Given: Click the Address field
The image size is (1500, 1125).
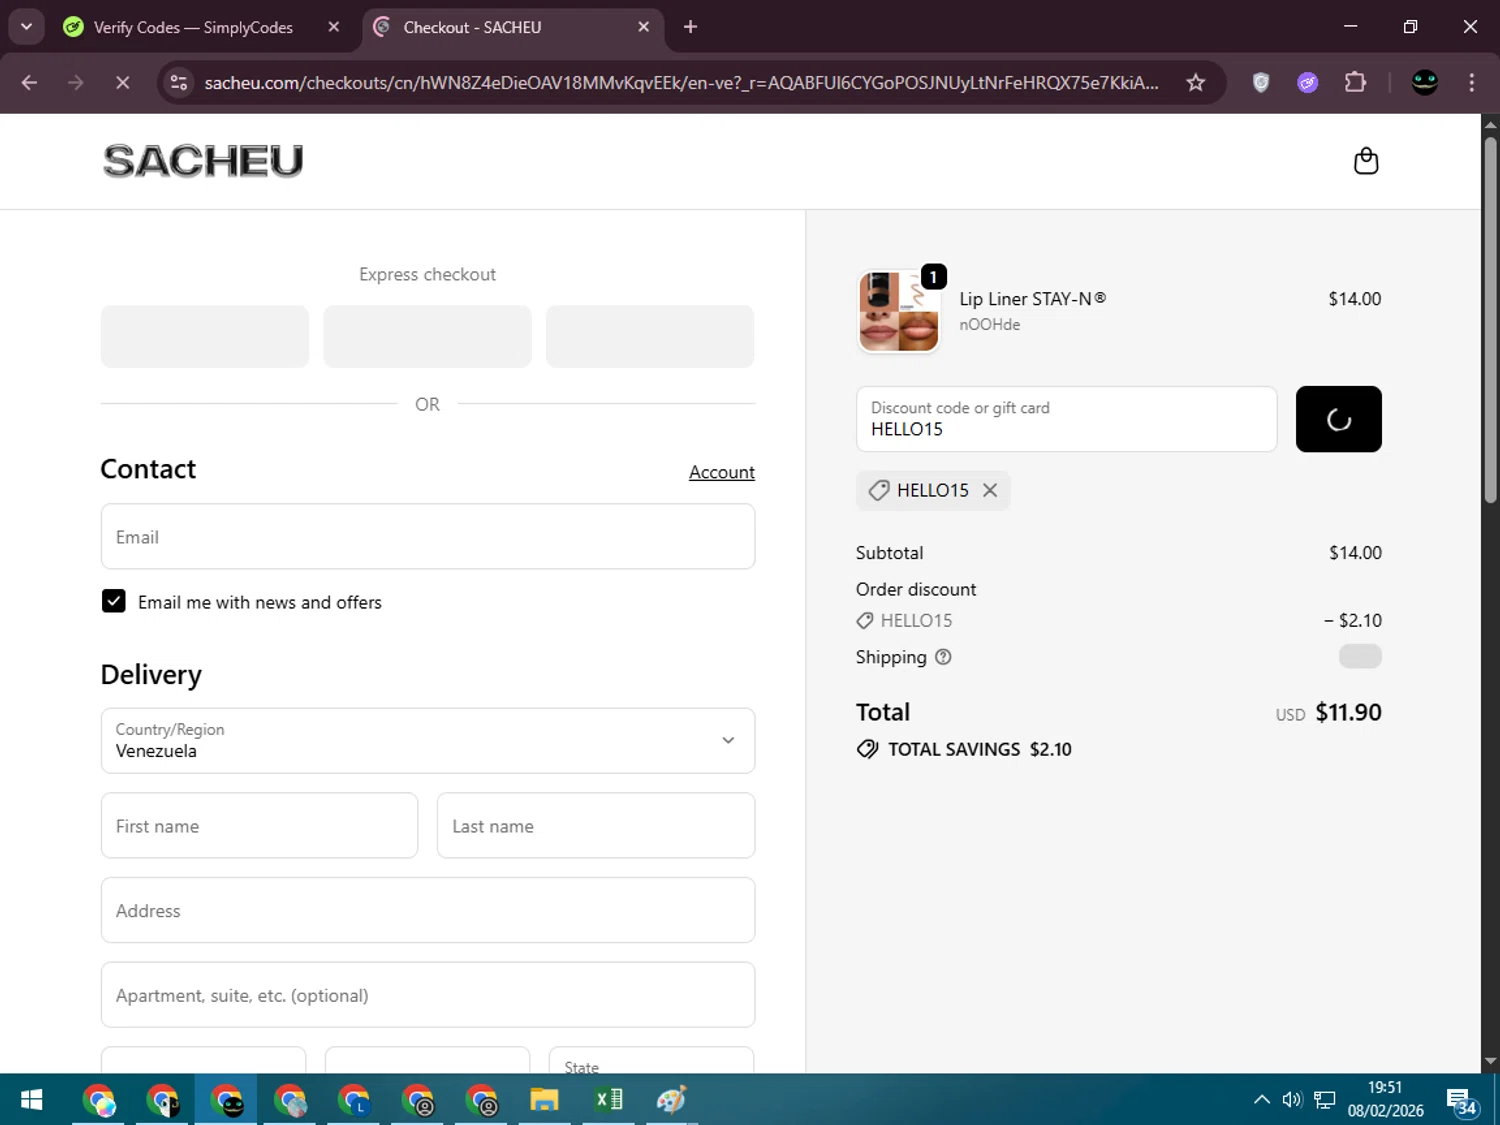Looking at the screenshot, I should [x=428, y=910].
